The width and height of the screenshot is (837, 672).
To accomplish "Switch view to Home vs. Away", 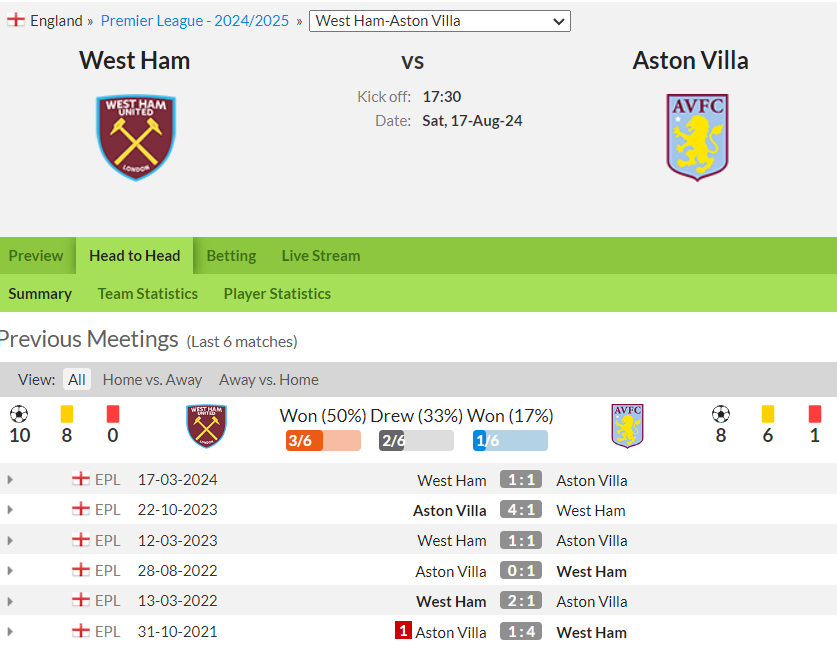I will point(152,380).
